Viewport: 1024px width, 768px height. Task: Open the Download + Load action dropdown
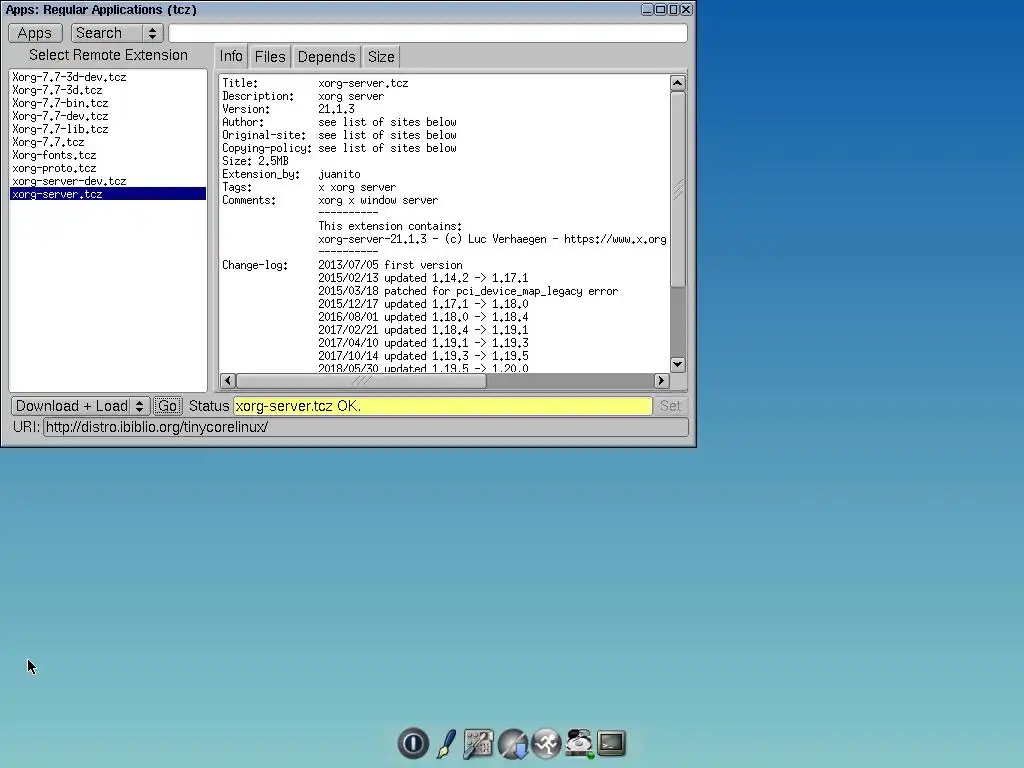[x=81, y=406]
